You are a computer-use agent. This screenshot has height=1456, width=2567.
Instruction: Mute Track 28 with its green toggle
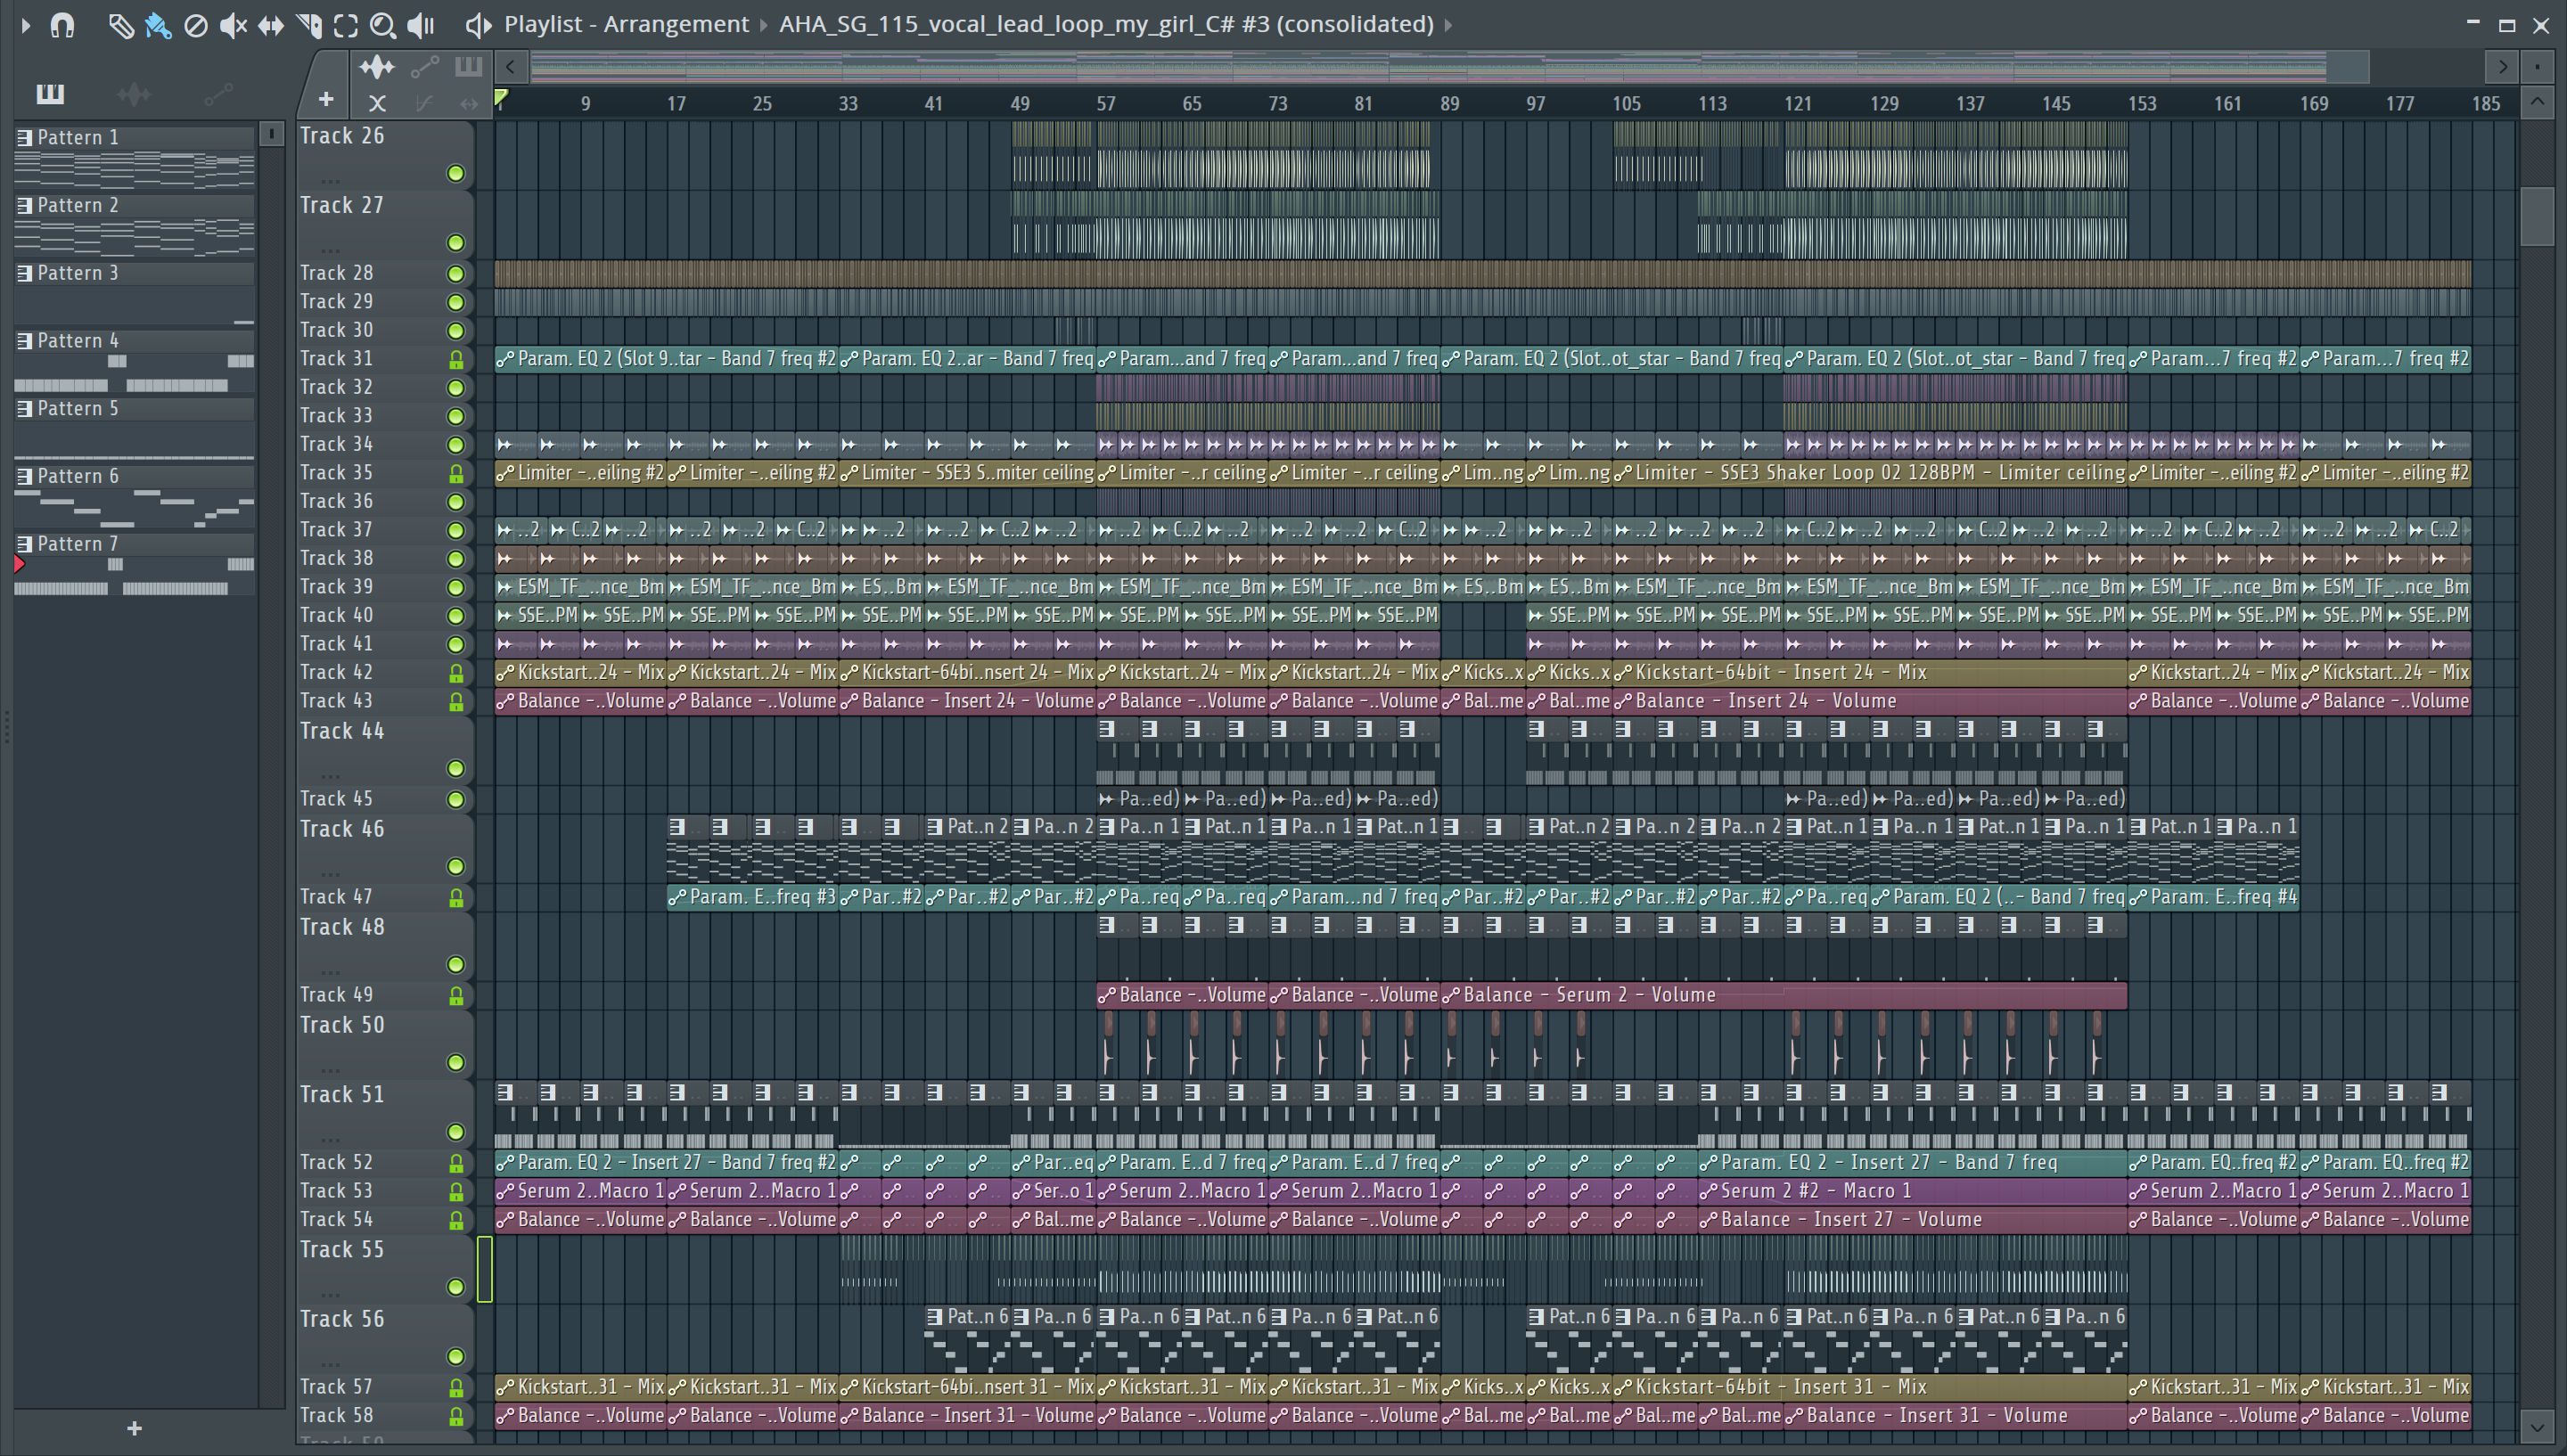[456, 274]
